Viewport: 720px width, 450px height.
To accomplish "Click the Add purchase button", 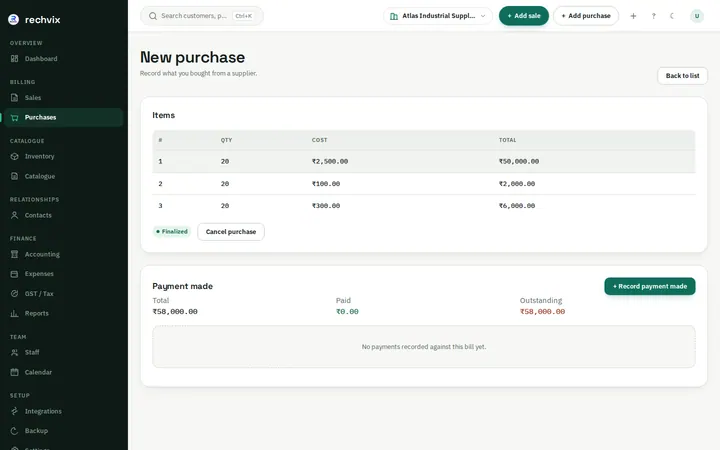I will click(586, 16).
